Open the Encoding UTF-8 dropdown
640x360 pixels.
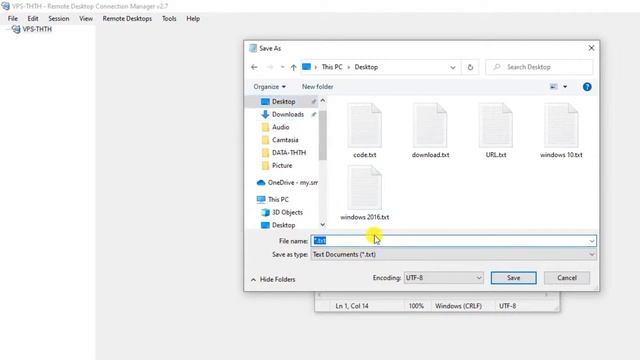(444, 278)
